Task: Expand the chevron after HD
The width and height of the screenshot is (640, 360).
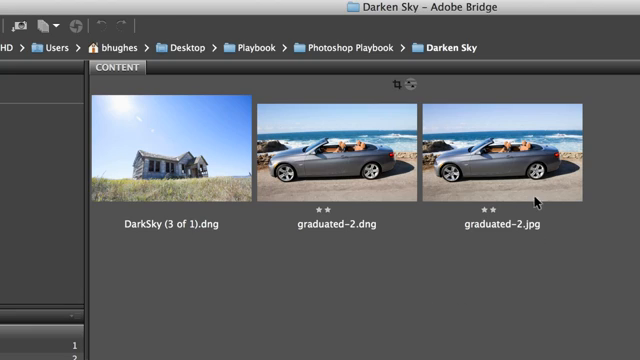Action: (22, 48)
